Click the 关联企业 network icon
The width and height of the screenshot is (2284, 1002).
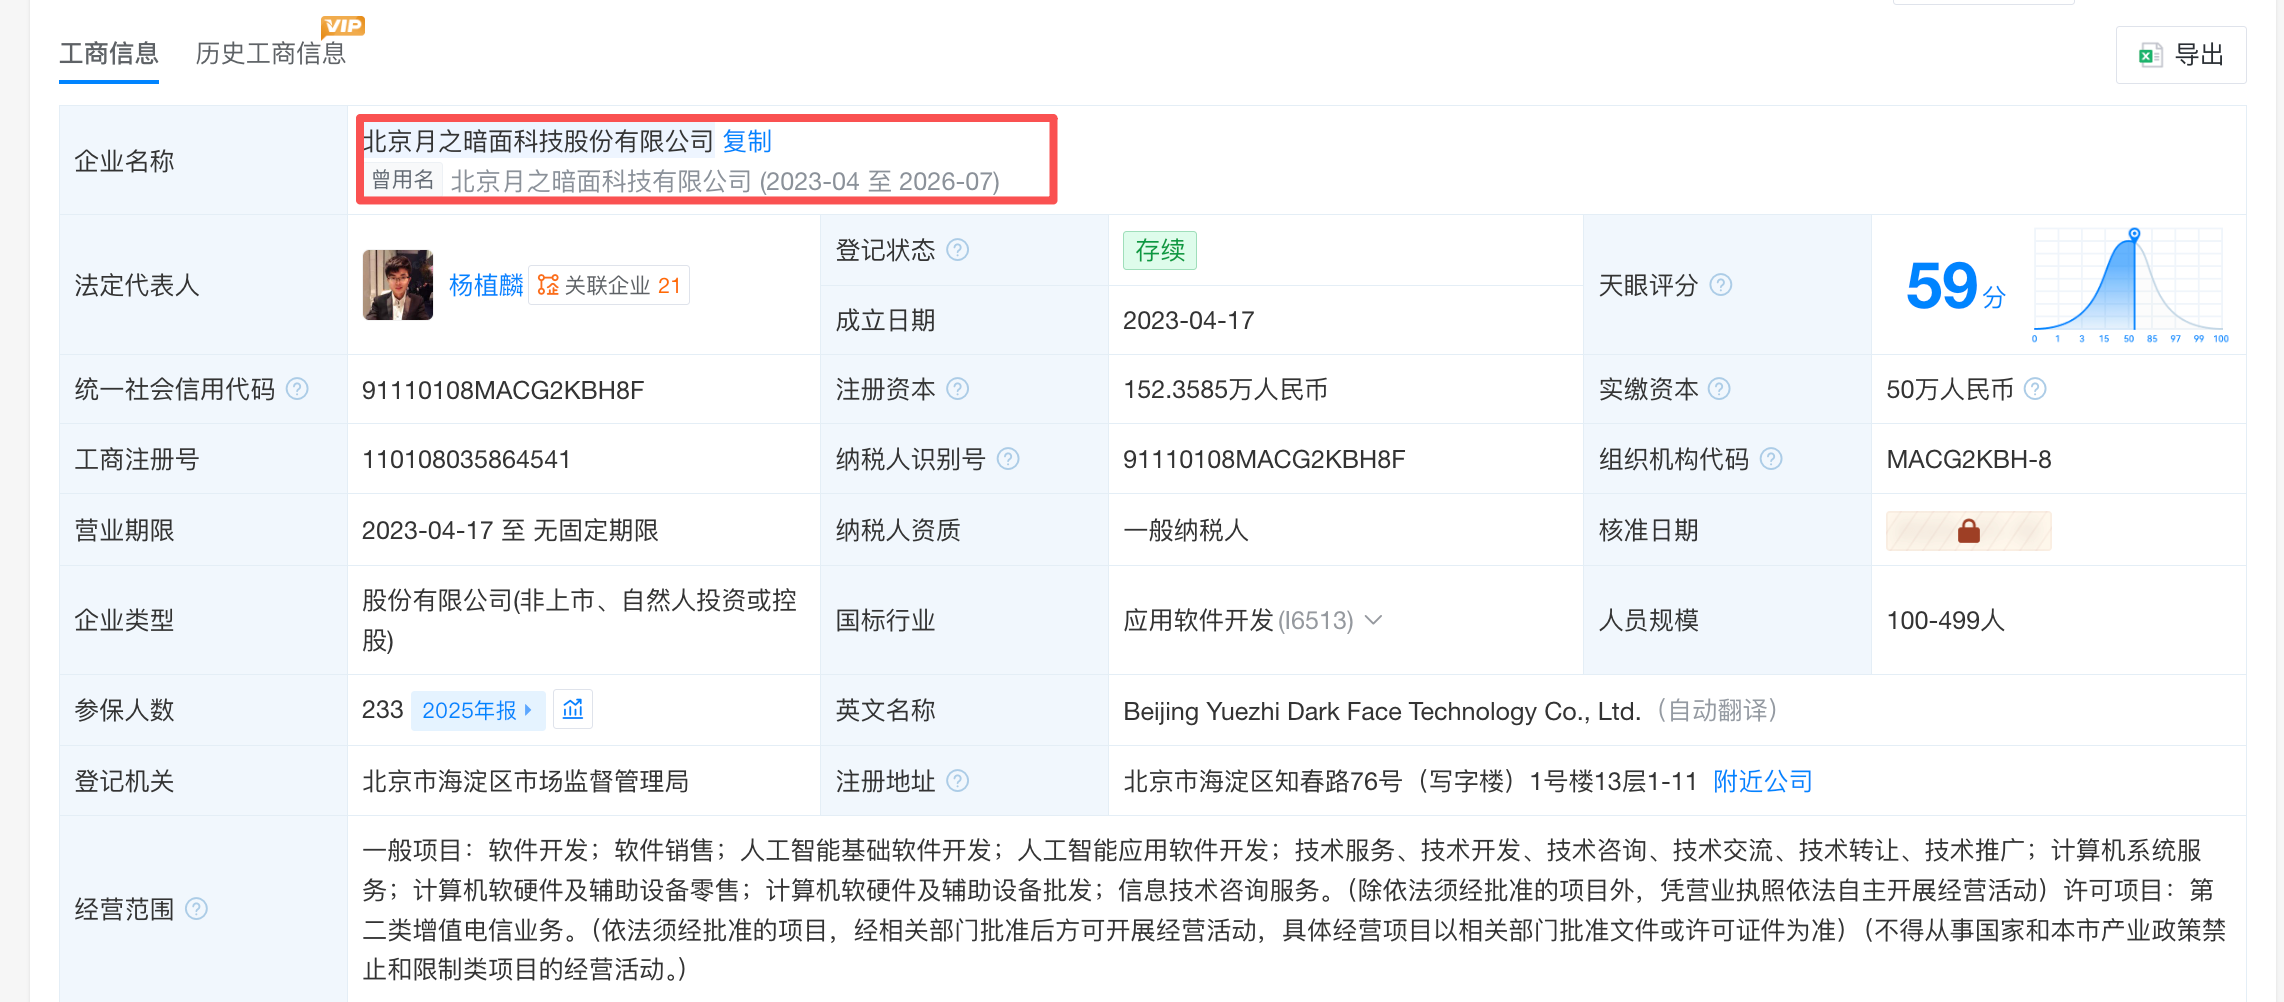coord(548,286)
